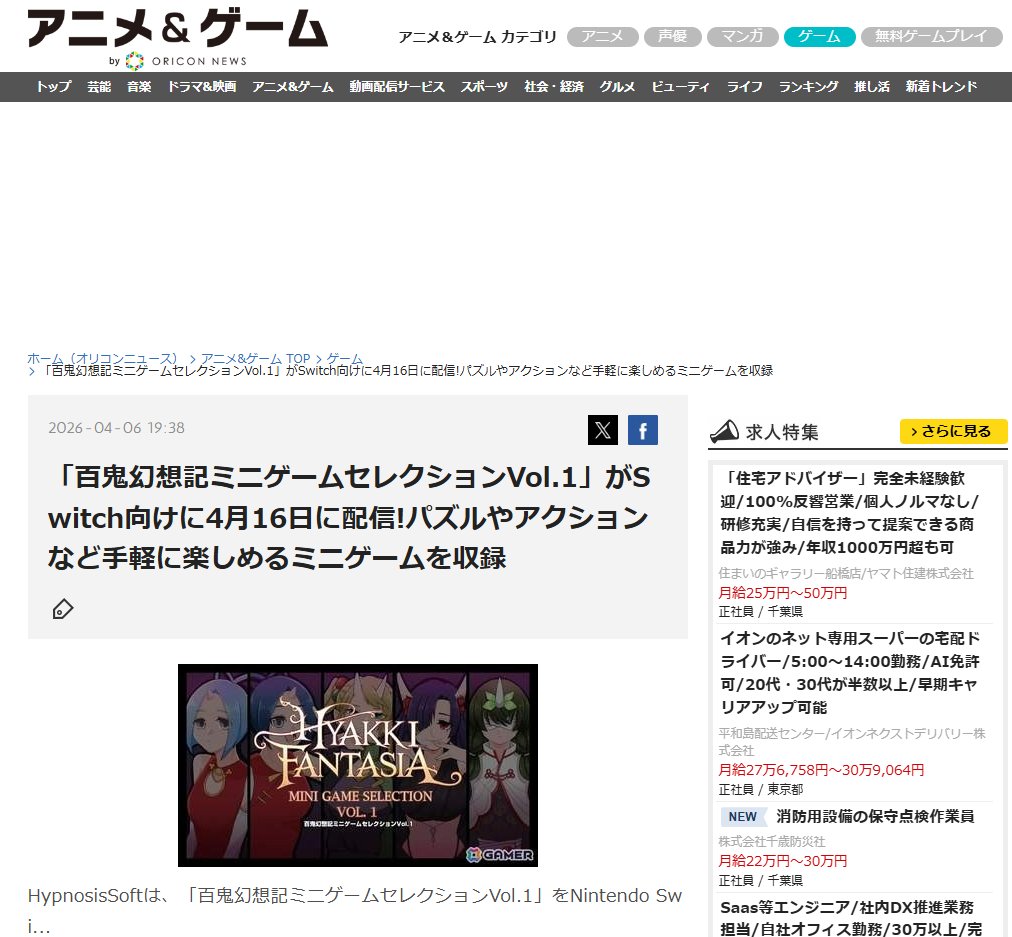Viewport: 1012px width, 937px height.
Task: Open スポーツ in the navigation bar
Action: coord(484,86)
